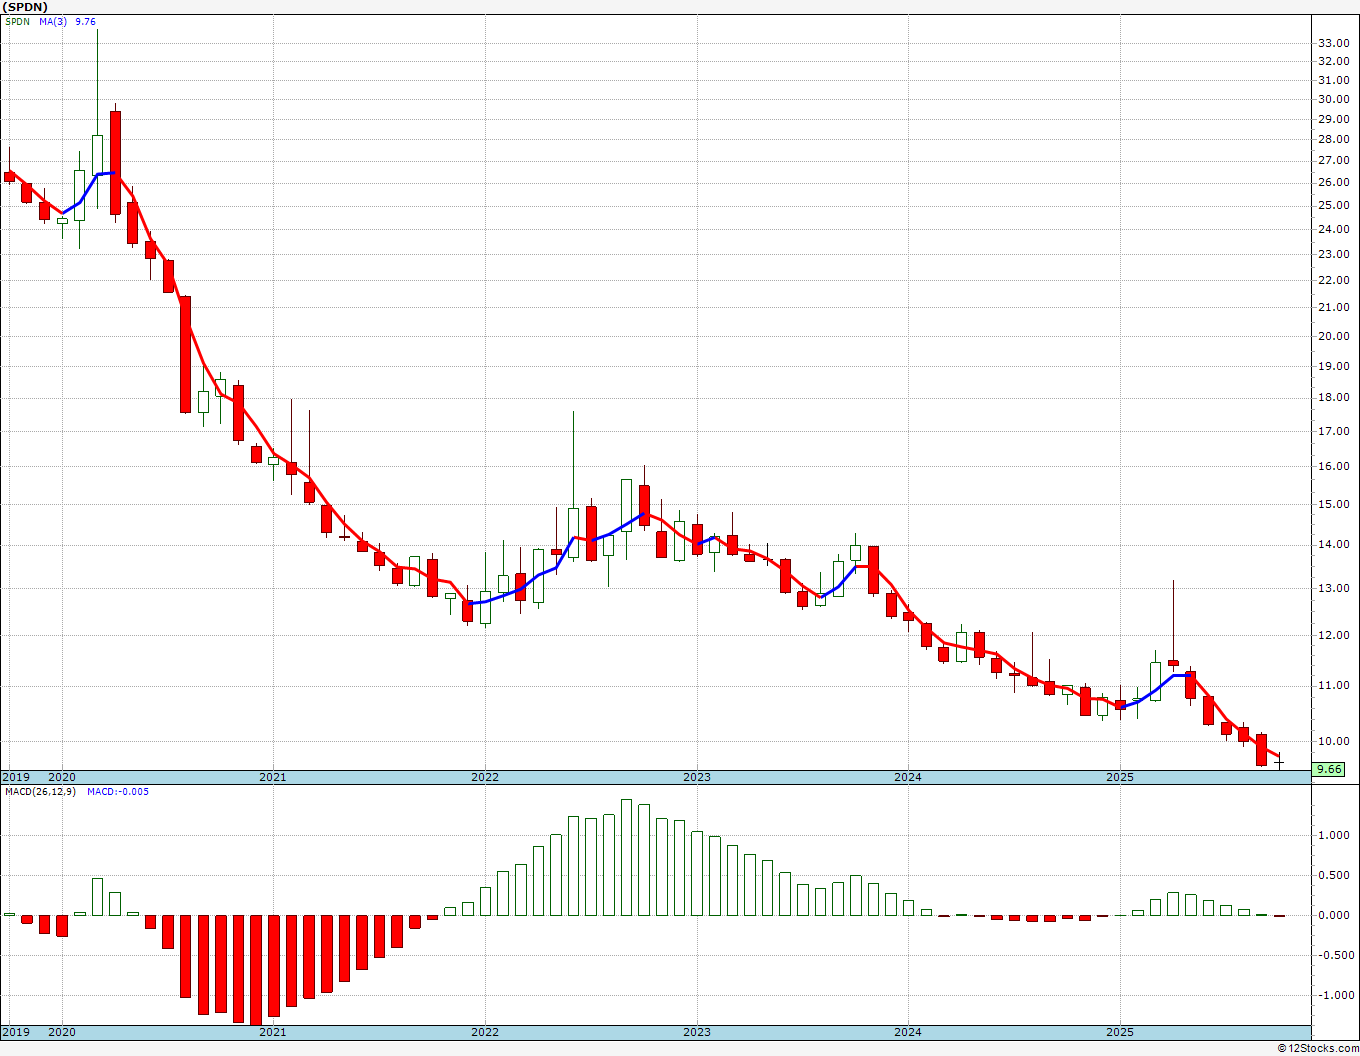Select 2020 on the price chart time axis

coord(62,777)
